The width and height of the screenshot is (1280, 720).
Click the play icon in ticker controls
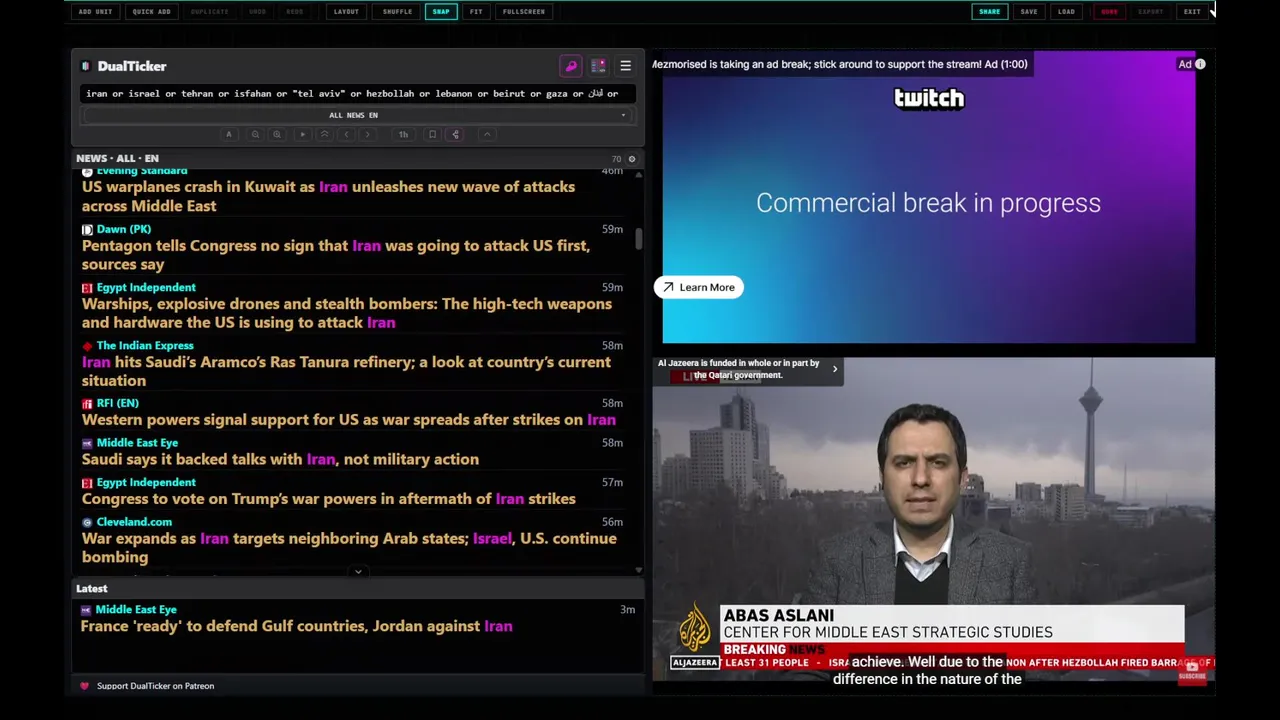coord(302,134)
